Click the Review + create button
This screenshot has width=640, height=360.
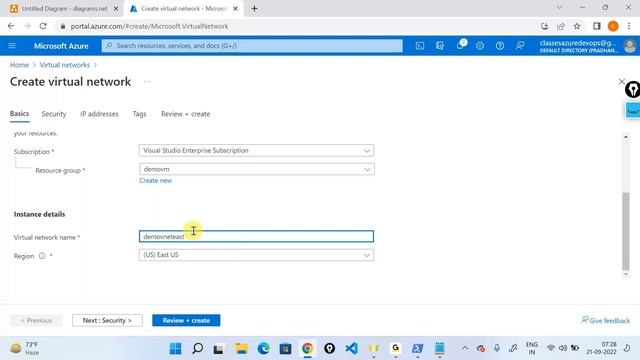186,320
